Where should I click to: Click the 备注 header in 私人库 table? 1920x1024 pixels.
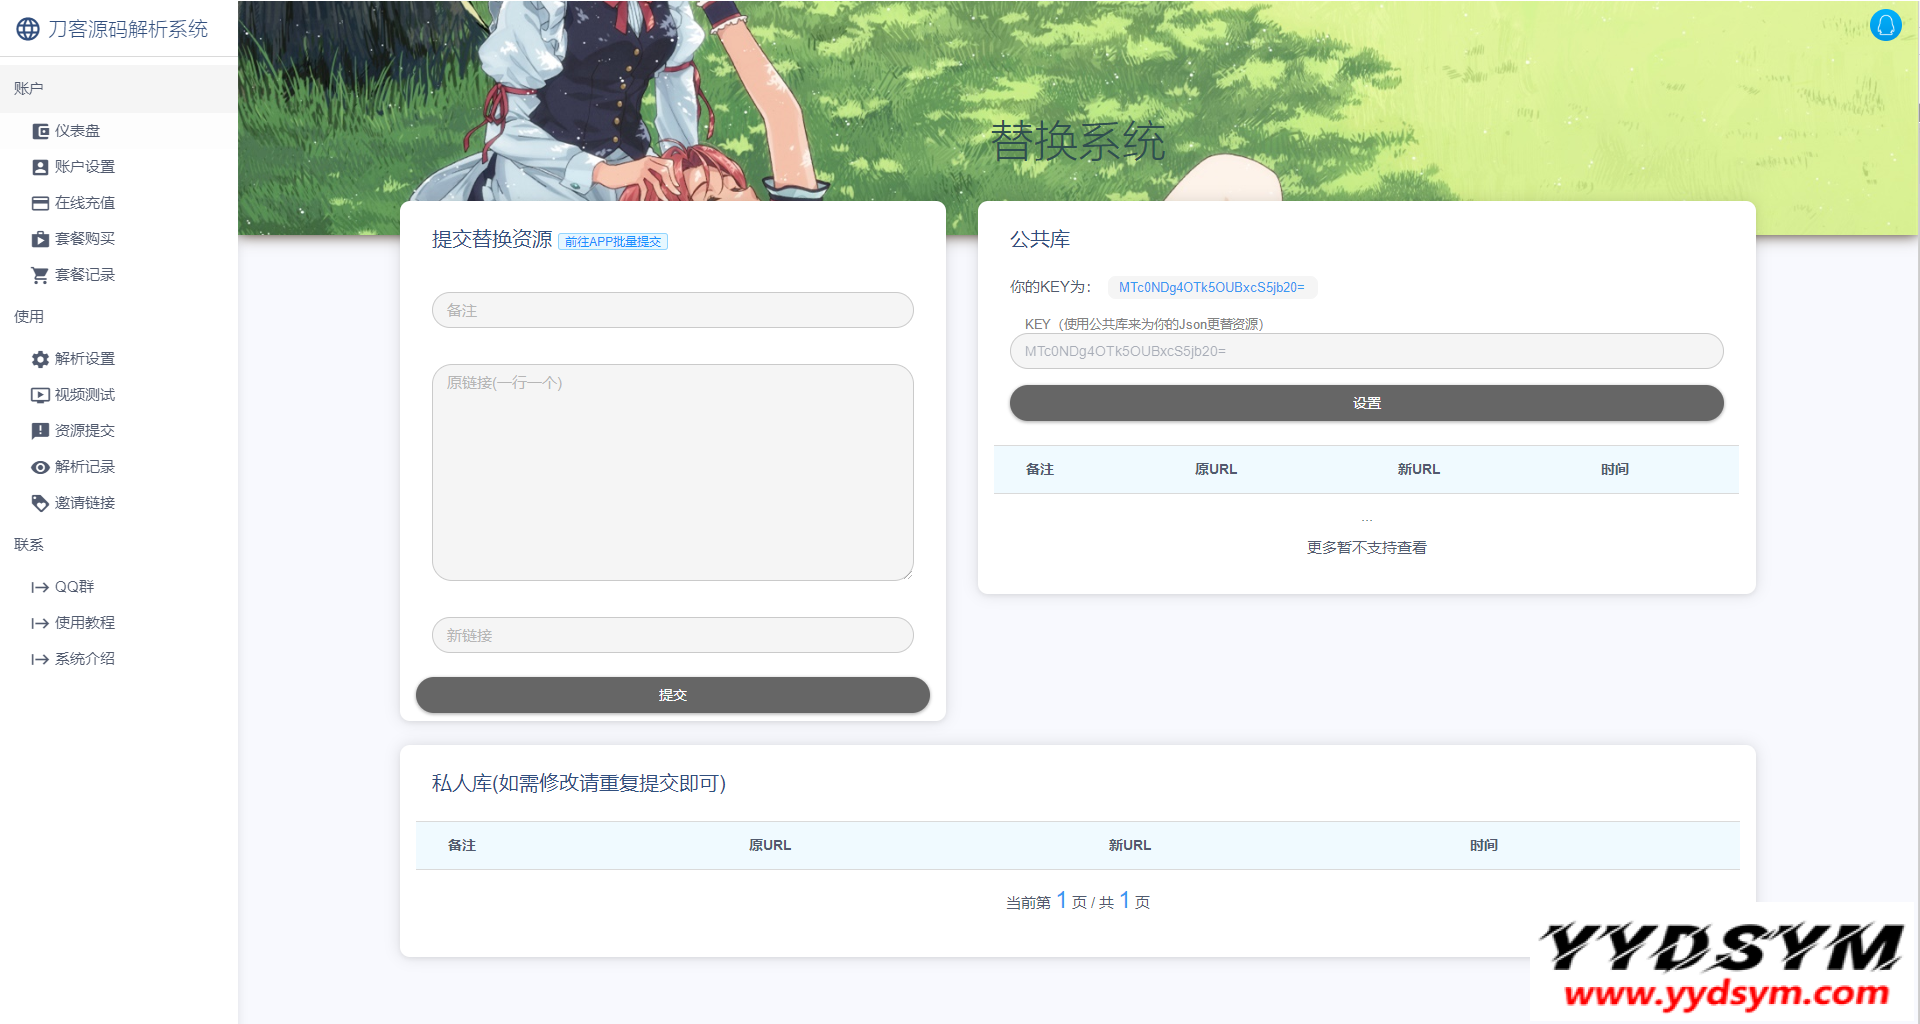(x=462, y=845)
